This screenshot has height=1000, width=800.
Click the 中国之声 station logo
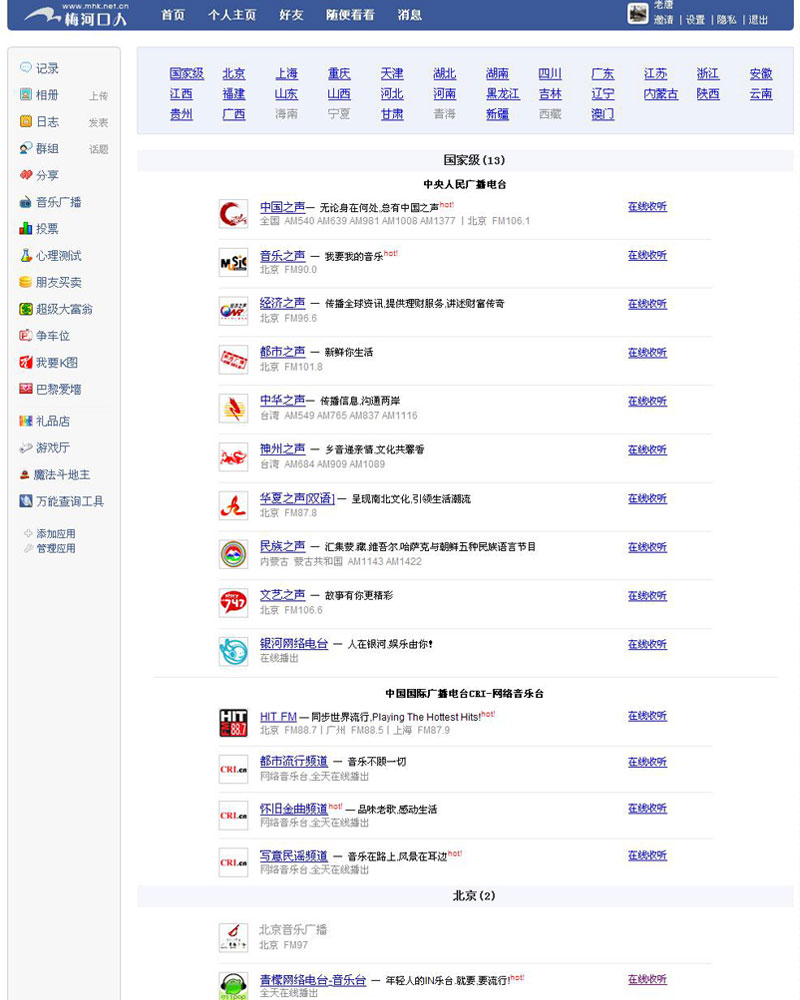pos(233,214)
